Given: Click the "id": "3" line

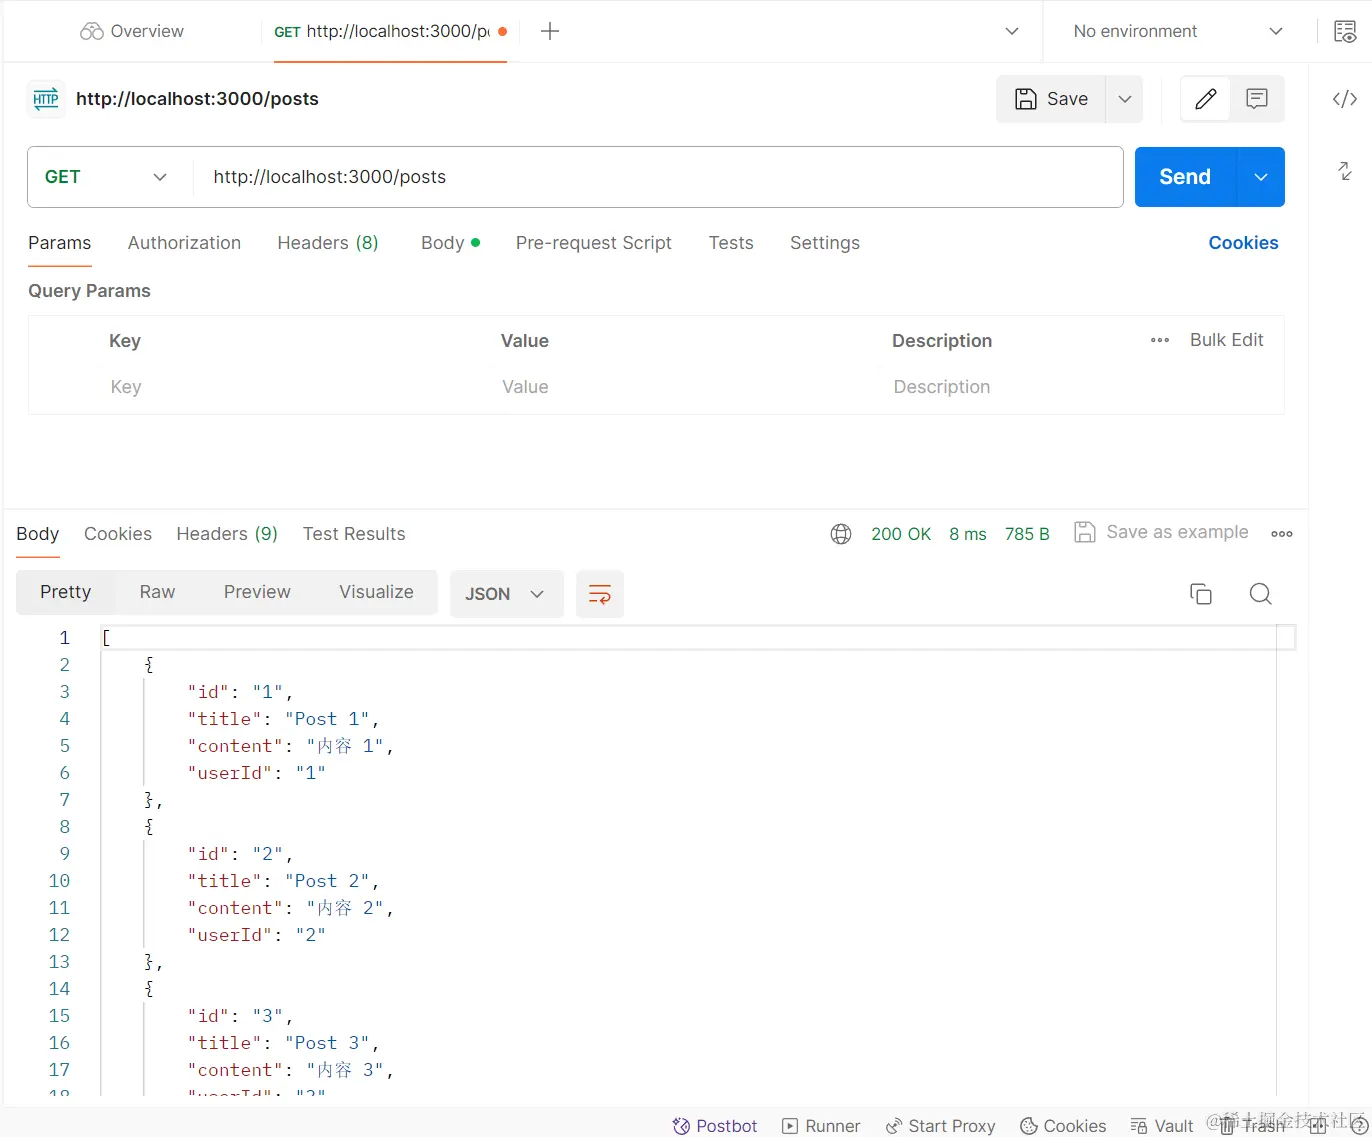Looking at the screenshot, I should point(240,1016).
